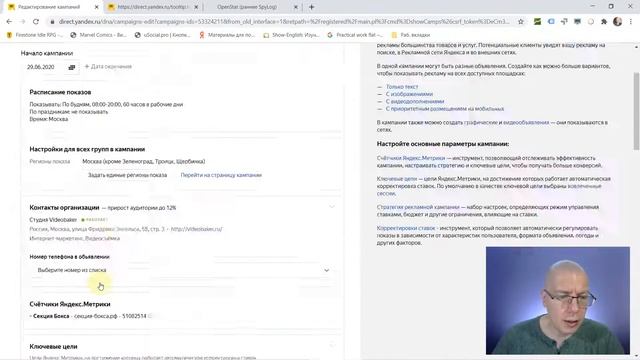Go back using browser back arrow
Image resolution: width=640 pixels, height=360 pixels.
click(x=9, y=22)
